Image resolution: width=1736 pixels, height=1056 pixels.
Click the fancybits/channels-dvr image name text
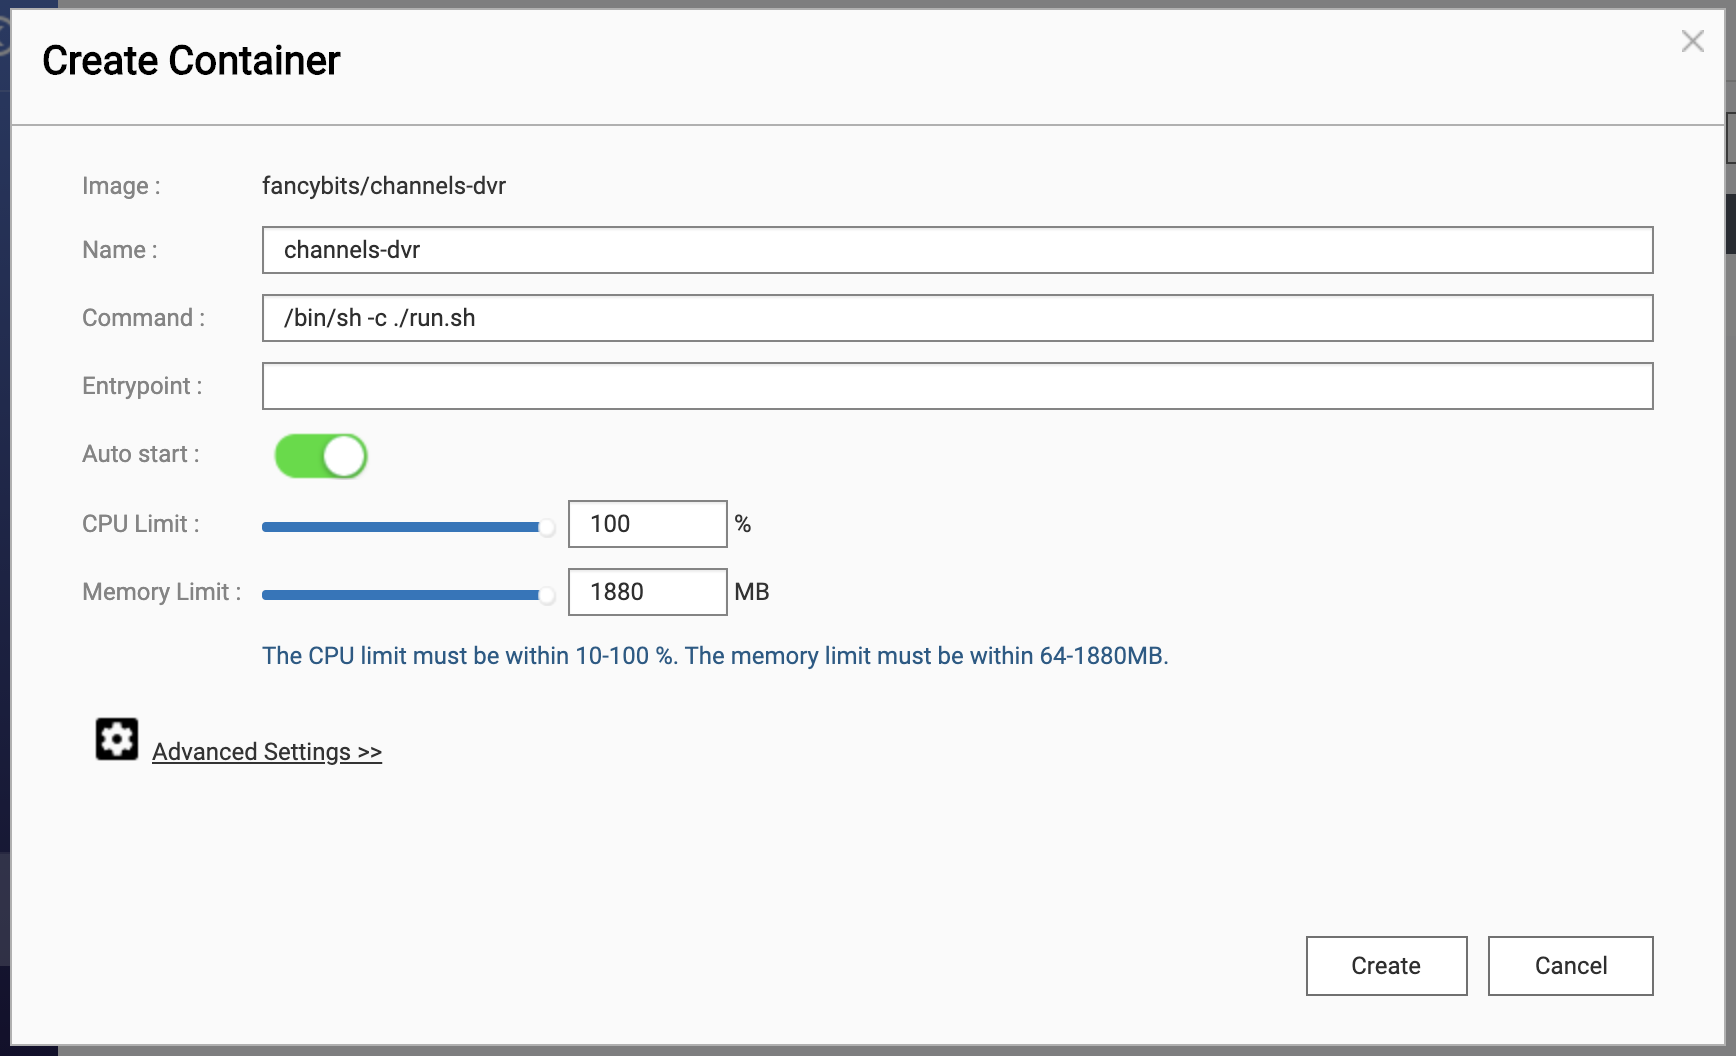point(384,186)
